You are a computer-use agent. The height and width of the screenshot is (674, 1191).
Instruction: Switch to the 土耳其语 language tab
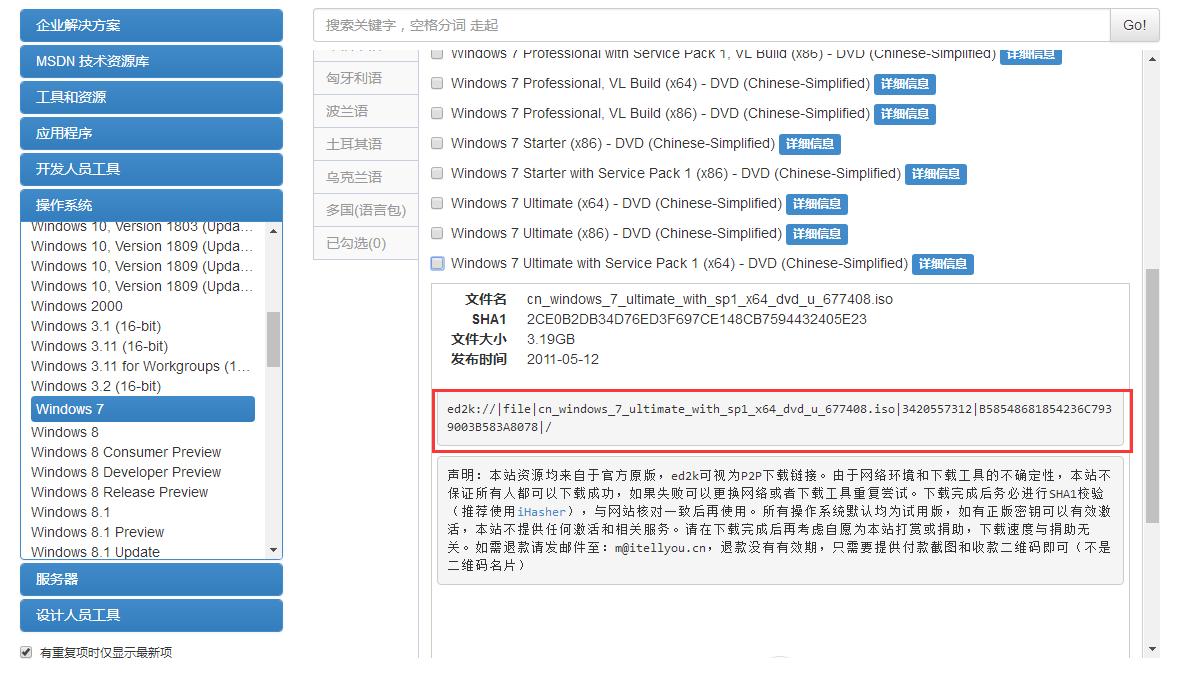pos(366,144)
